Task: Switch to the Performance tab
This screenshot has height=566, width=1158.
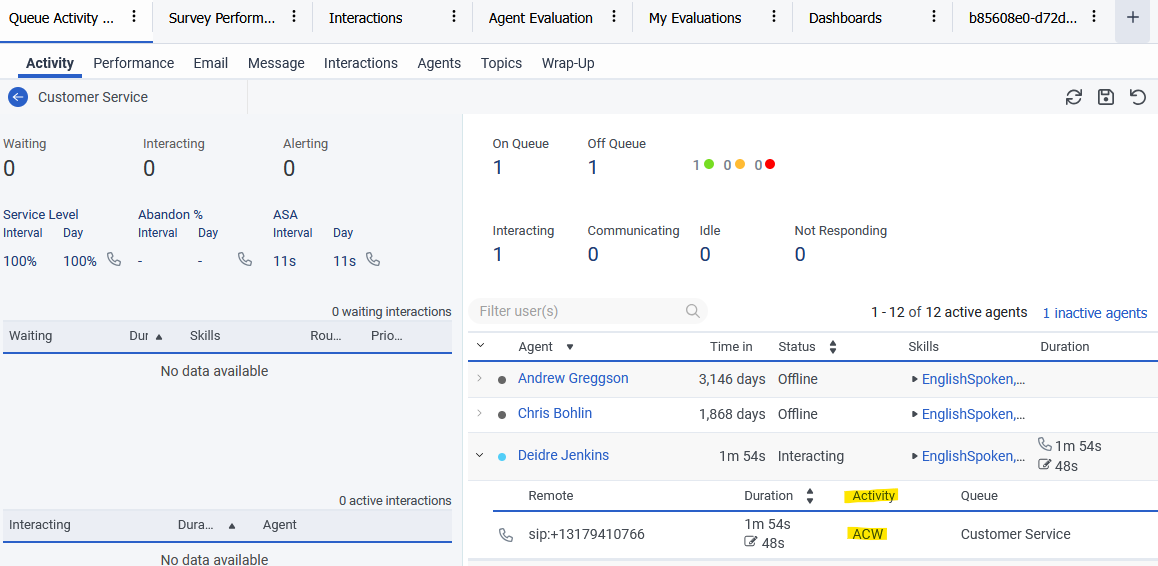Action: [133, 63]
